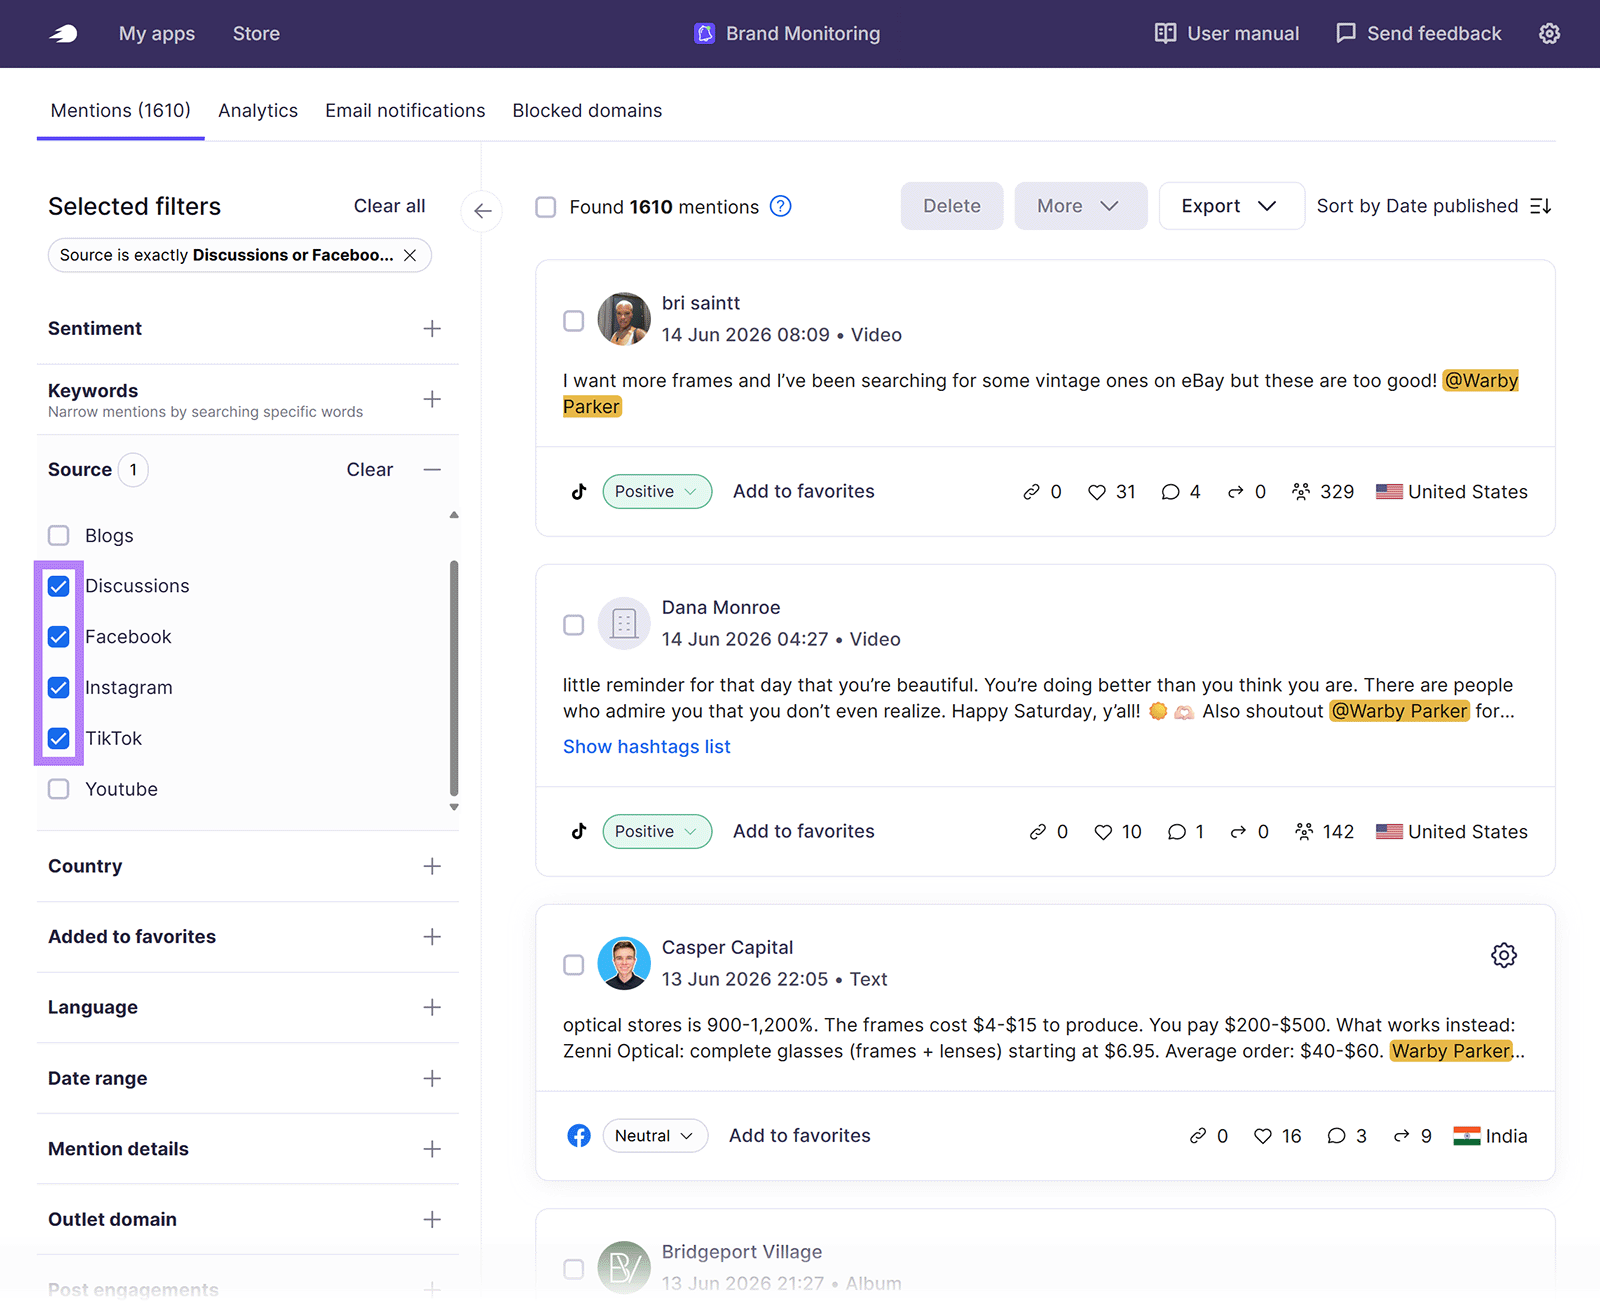Screen dimensions: 1600x1304
Task: Click the Semrush logo icon
Action: coord(64,34)
